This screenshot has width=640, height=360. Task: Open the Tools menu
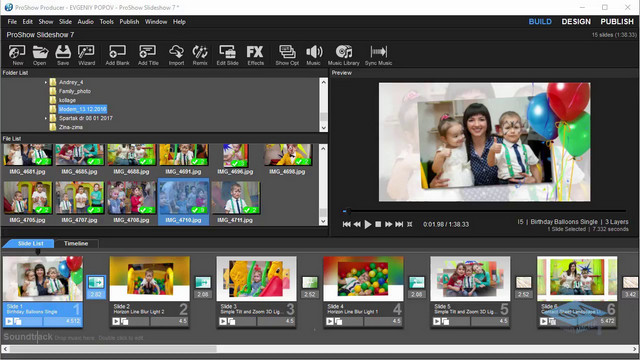(107, 22)
